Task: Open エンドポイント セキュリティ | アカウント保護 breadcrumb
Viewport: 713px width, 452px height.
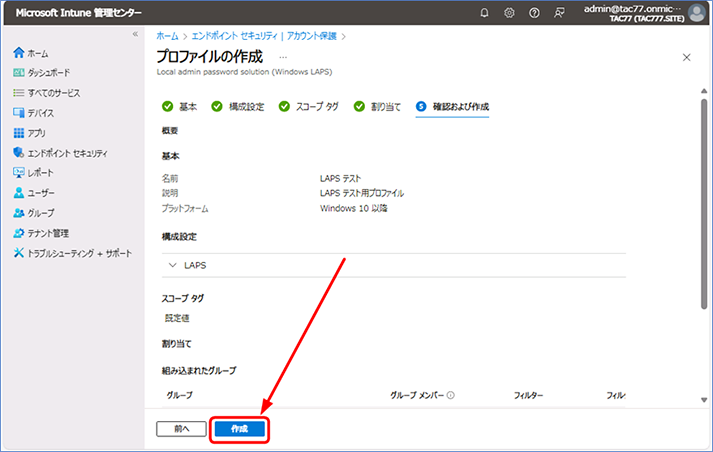Action: (x=264, y=36)
